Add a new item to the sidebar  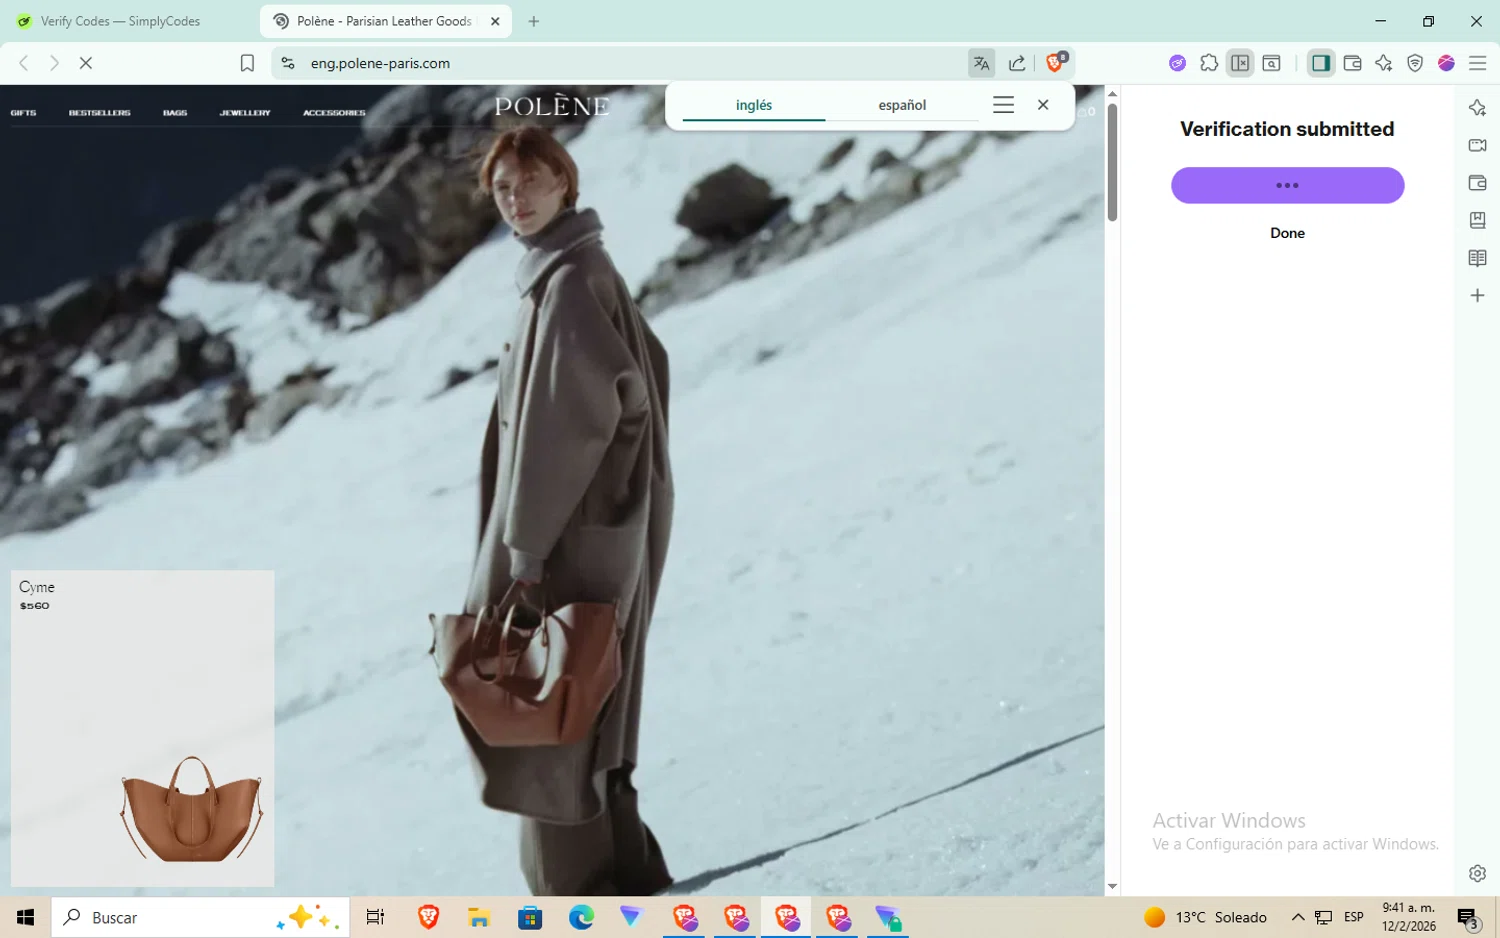(x=1477, y=295)
